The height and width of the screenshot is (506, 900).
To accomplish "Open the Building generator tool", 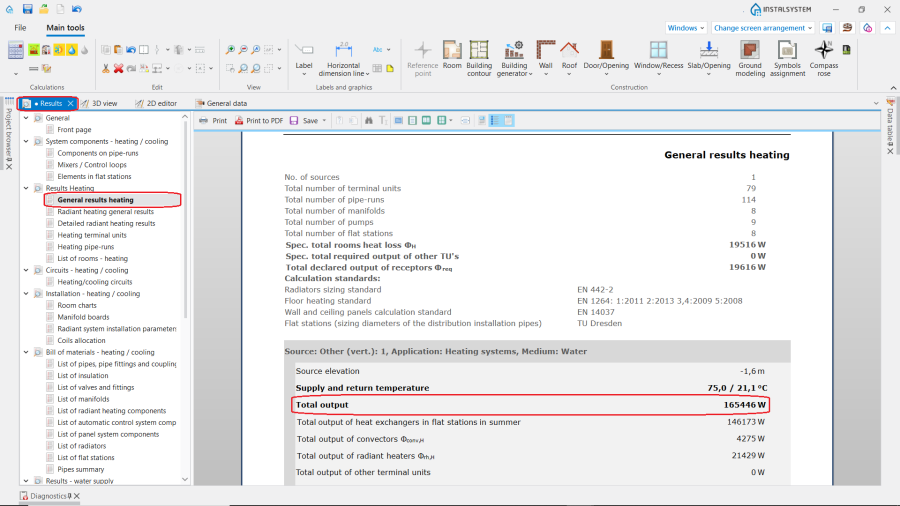I will pyautogui.click(x=514, y=58).
